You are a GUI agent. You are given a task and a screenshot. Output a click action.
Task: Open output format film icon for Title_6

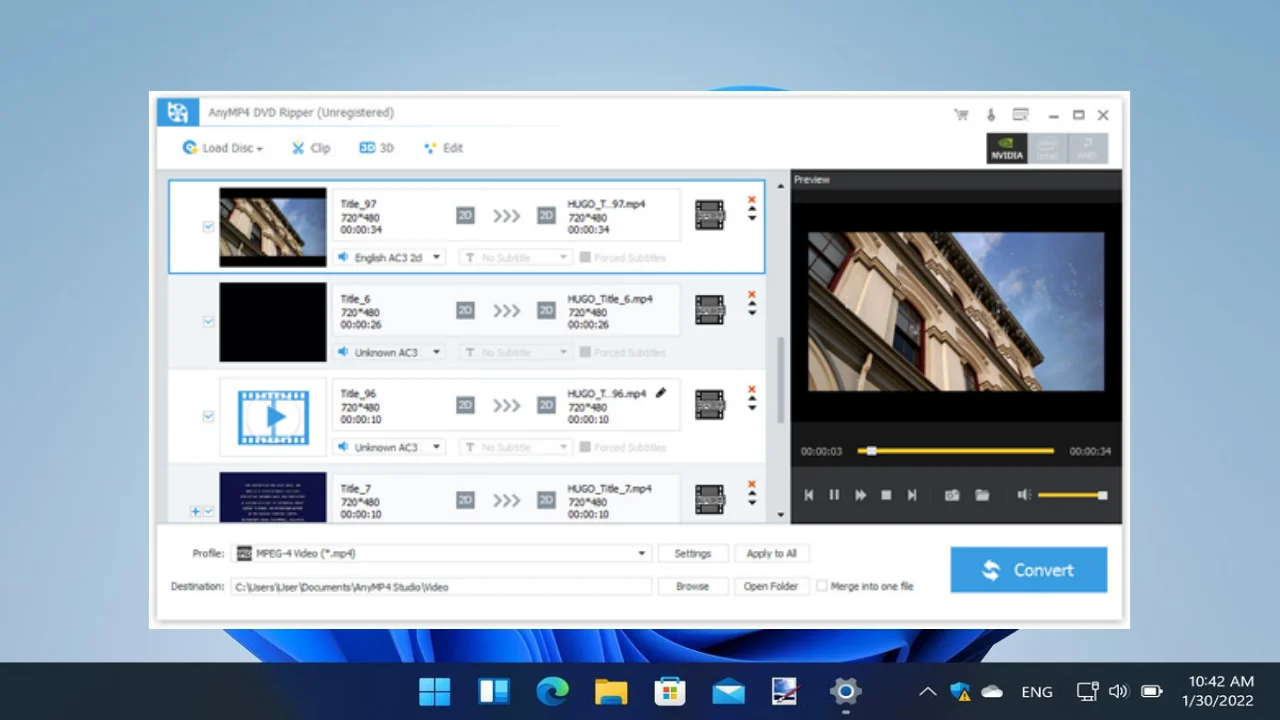point(710,310)
